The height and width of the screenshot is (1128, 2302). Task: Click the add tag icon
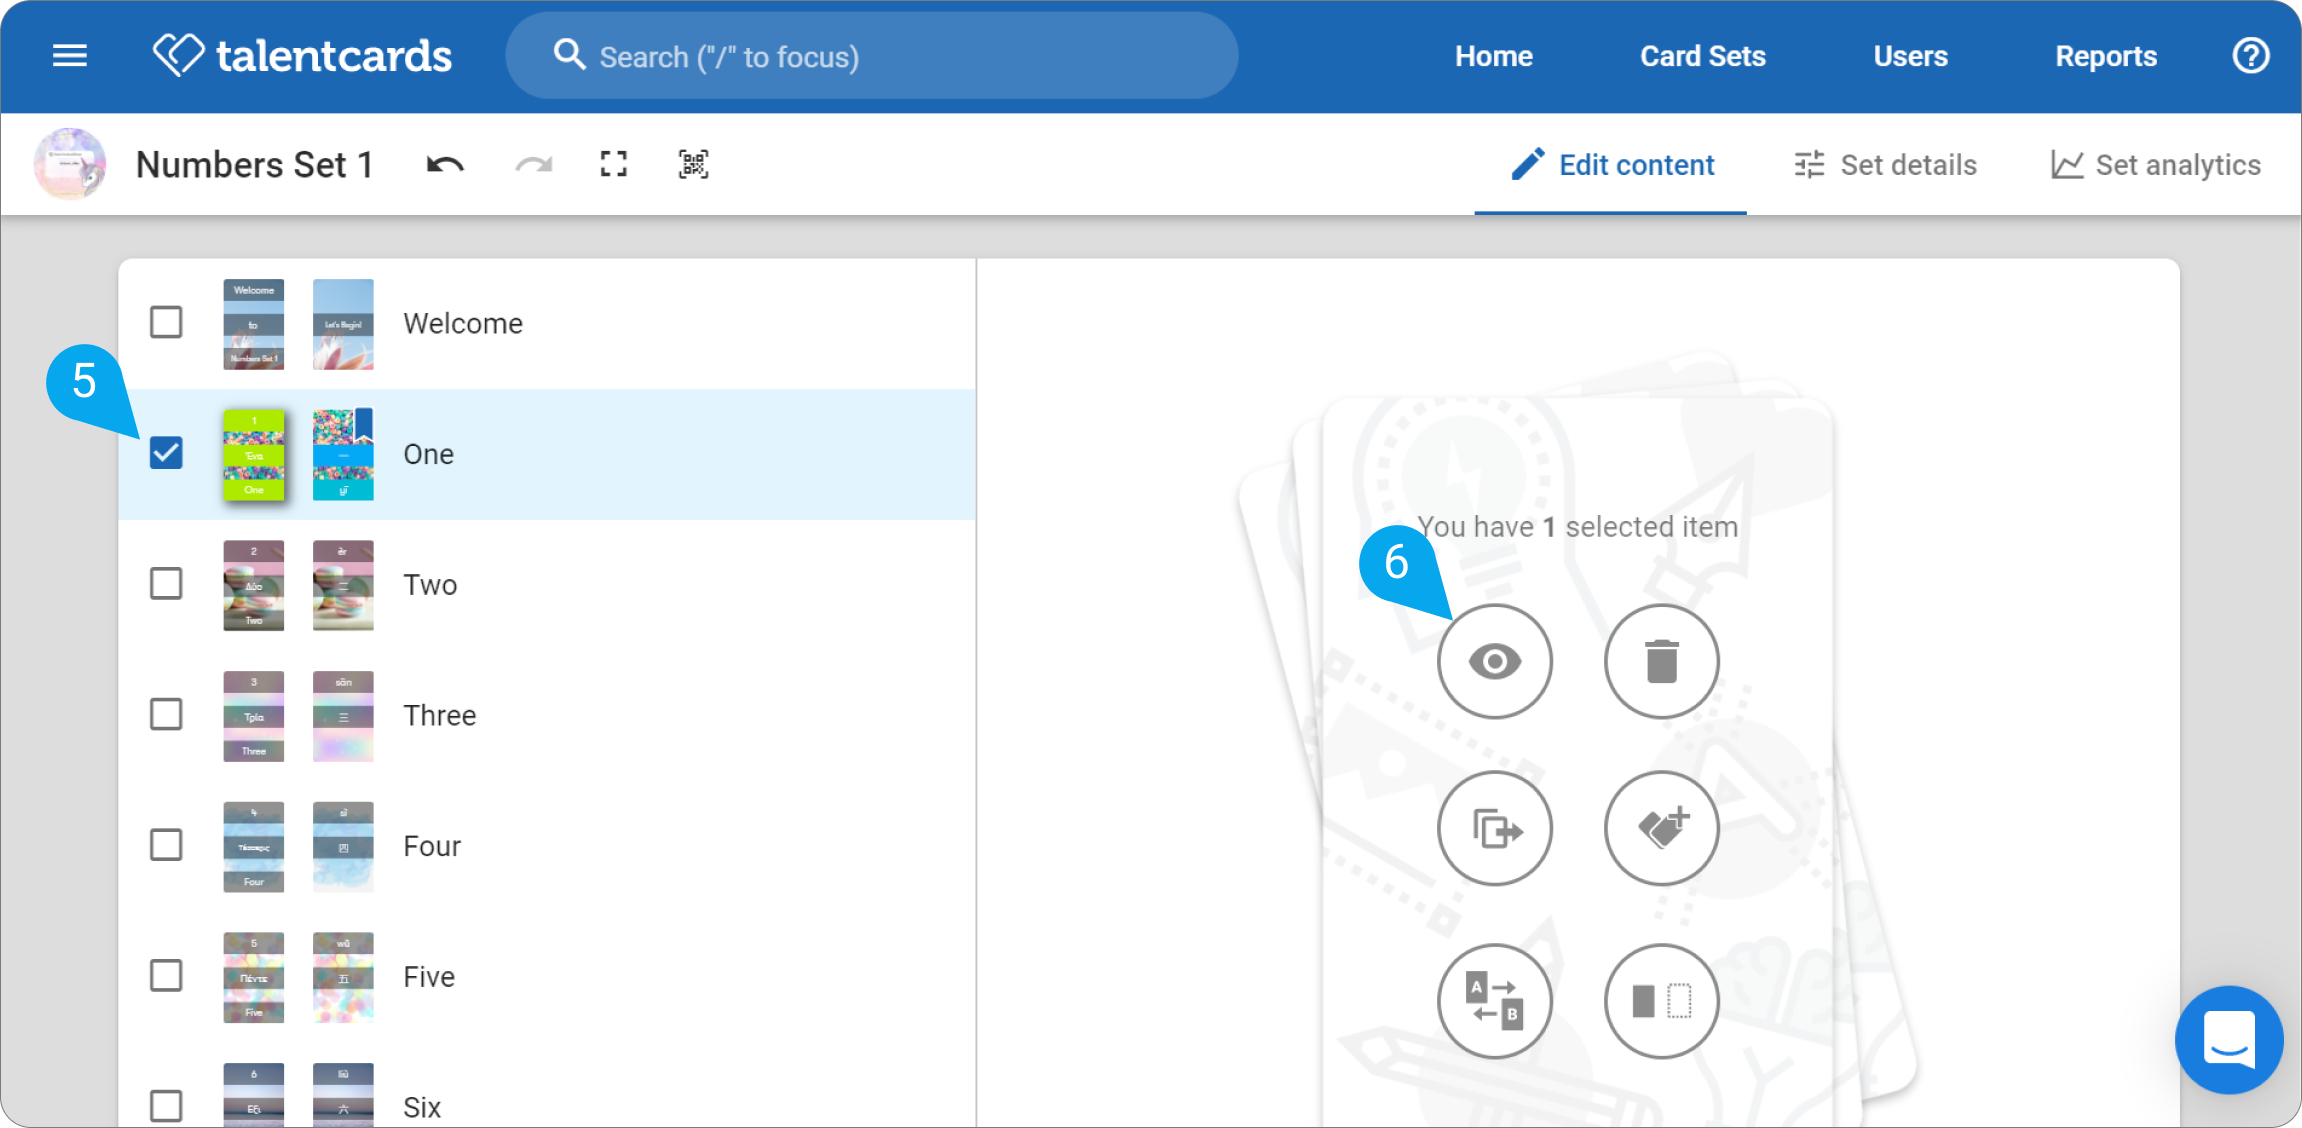click(x=1662, y=828)
